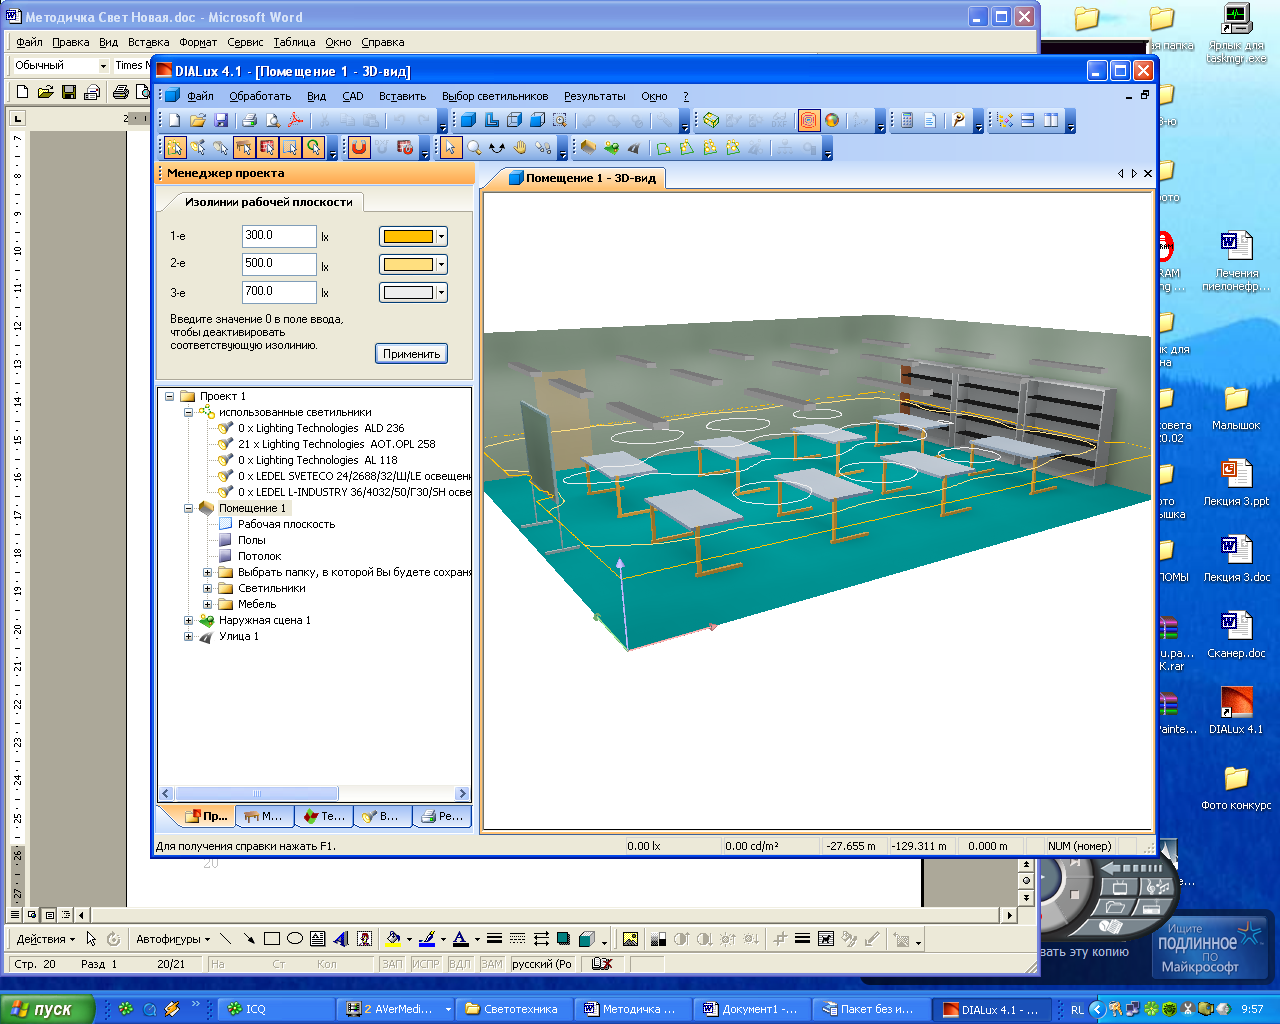
Task: Click the Open project folder icon in DIALux
Action: pos(198,120)
